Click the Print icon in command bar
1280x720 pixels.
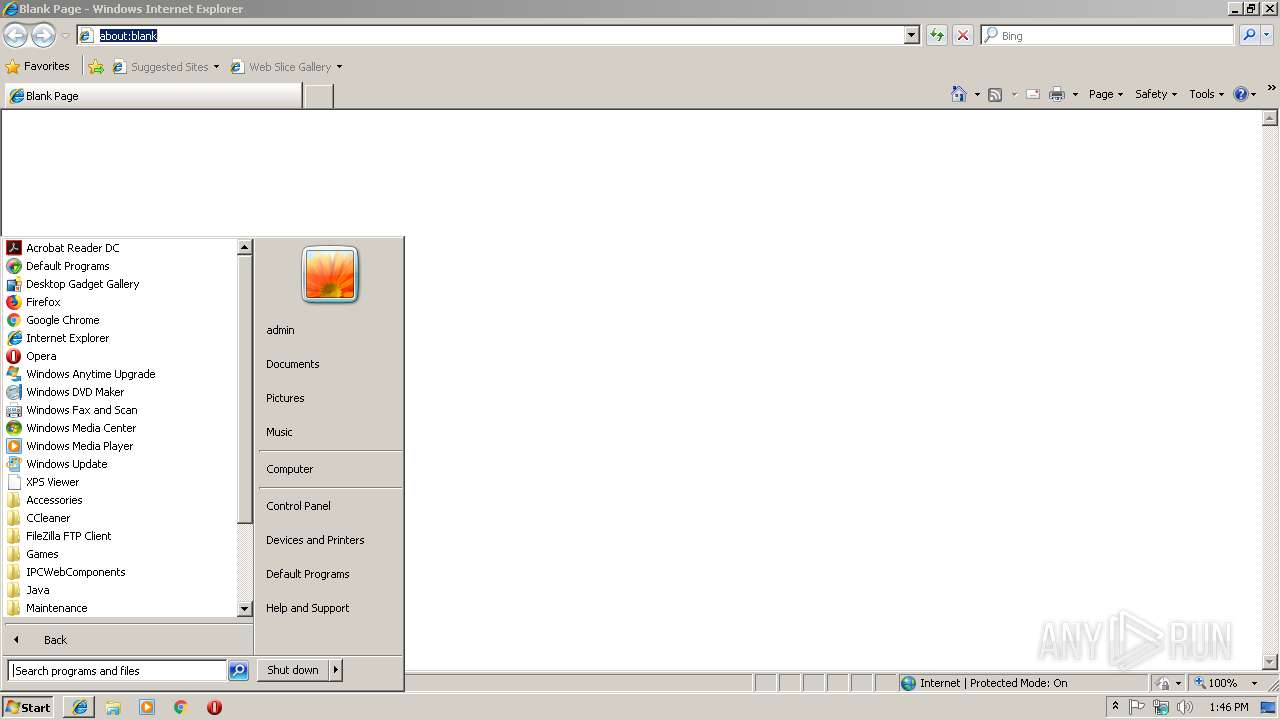tap(1057, 94)
